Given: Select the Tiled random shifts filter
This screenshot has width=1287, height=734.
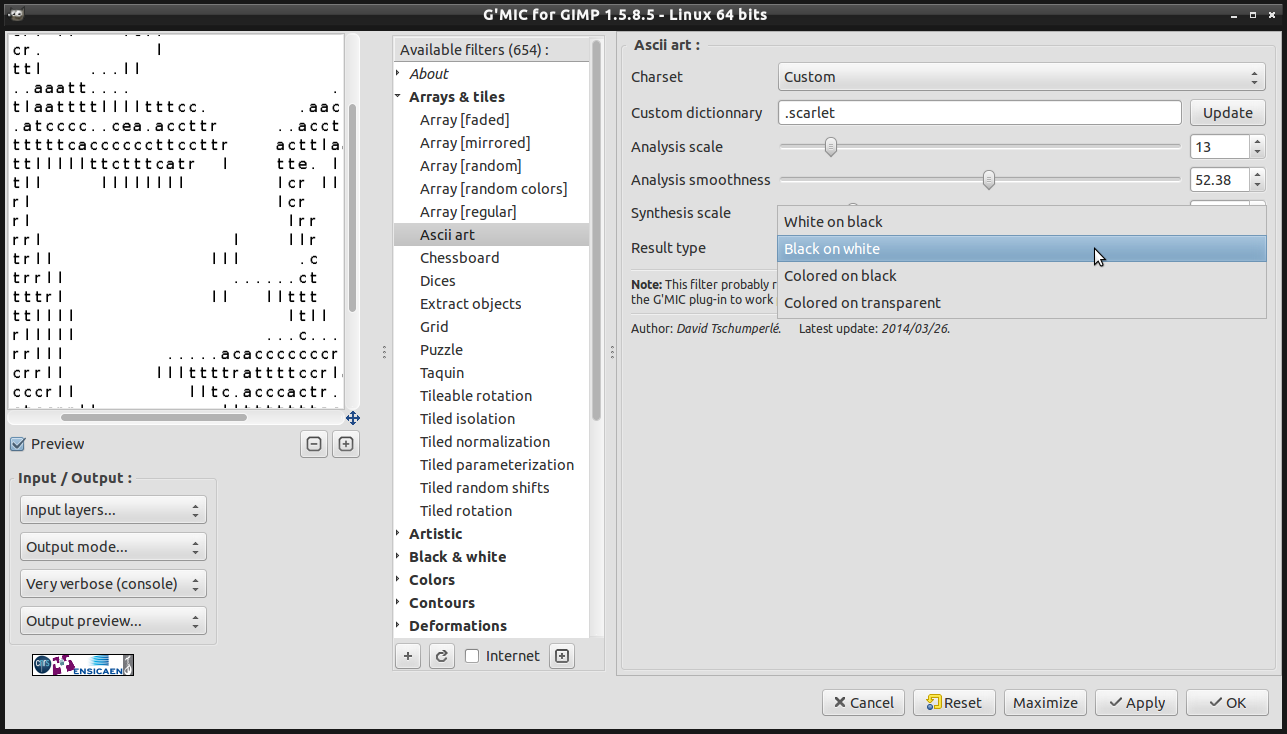Looking at the screenshot, I should coord(485,488).
